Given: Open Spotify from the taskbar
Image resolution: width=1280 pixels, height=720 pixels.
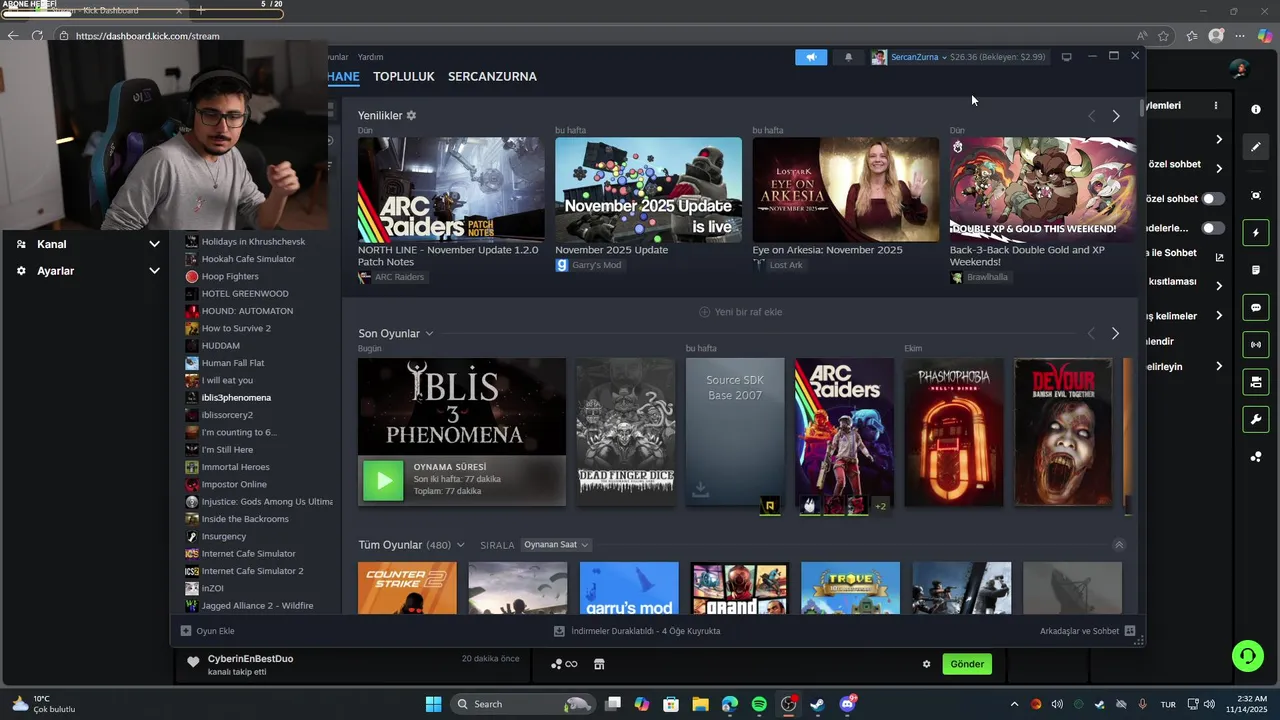Looking at the screenshot, I should coord(759,704).
